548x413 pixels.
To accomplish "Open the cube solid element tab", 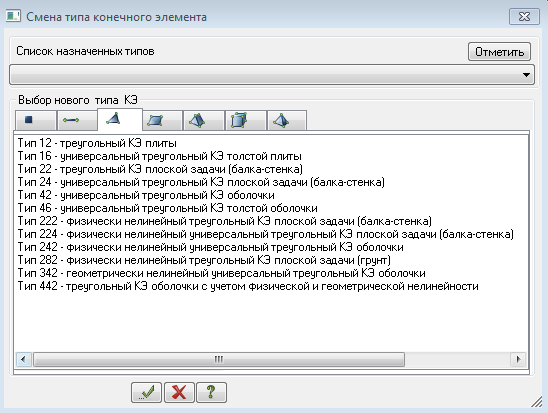I will (x=246, y=120).
